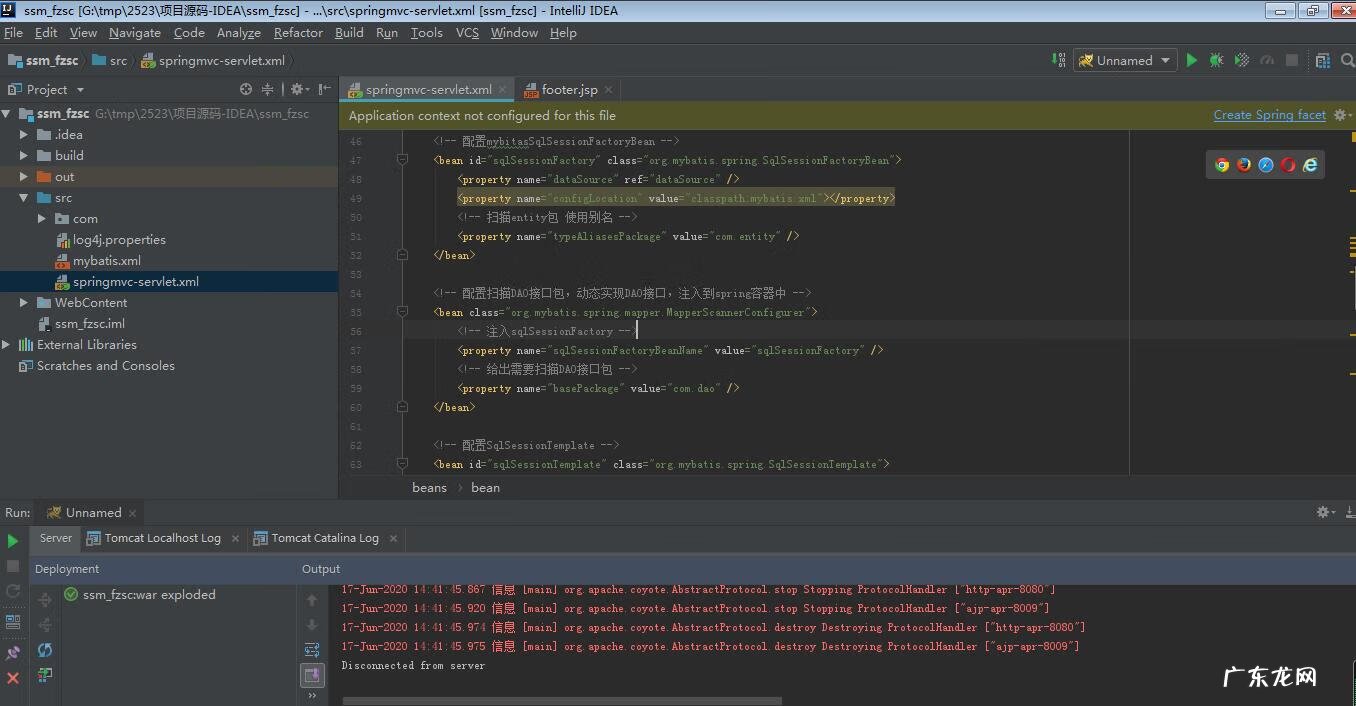Image resolution: width=1356 pixels, height=706 pixels.
Task: Expand the WebContent folder in project tree
Action: (24, 302)
